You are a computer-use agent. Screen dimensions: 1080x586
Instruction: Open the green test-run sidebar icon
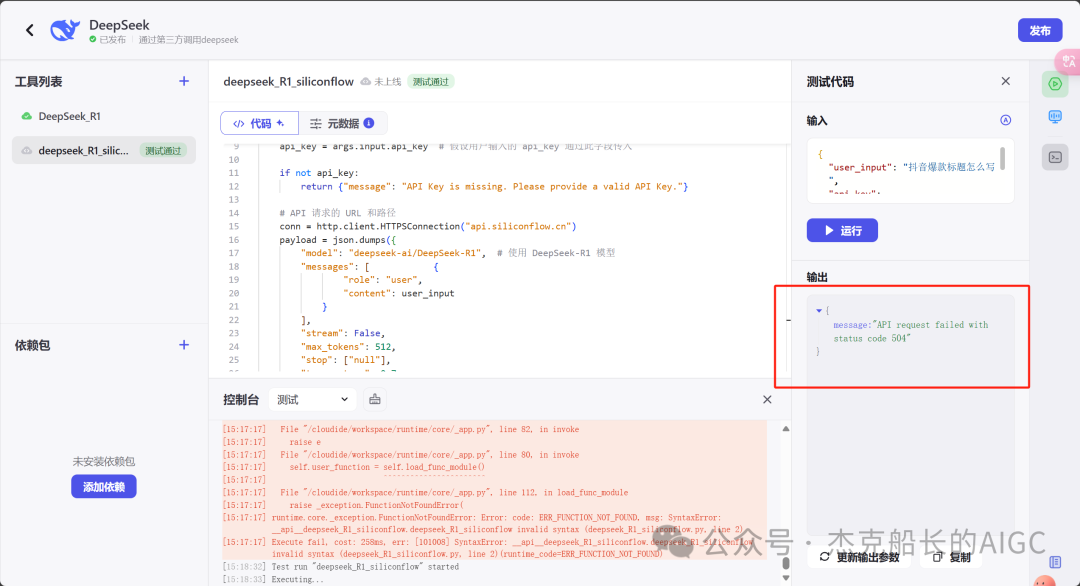point(1055,84)
